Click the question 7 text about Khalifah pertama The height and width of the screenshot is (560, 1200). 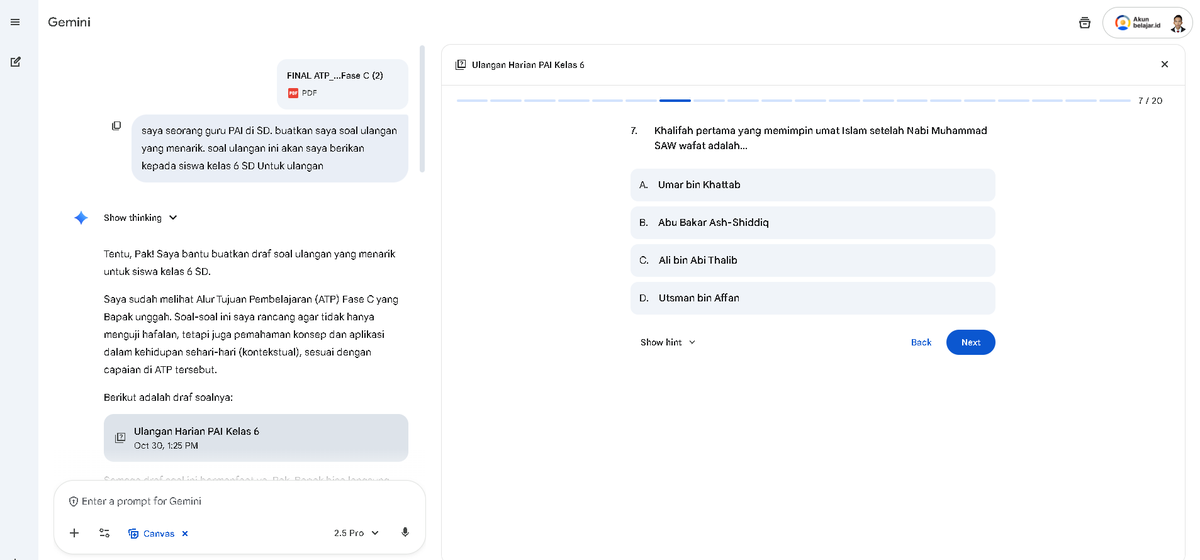point(820,138)
